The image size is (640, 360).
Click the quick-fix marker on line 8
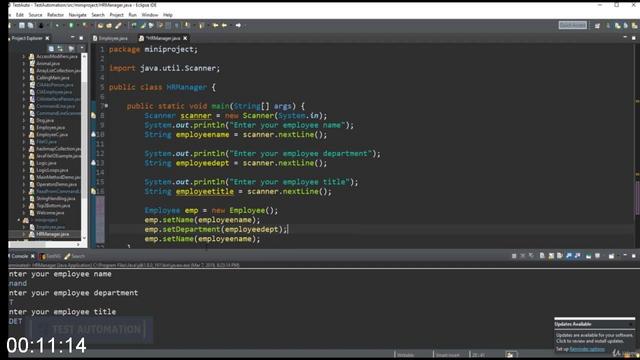[93, 116]
